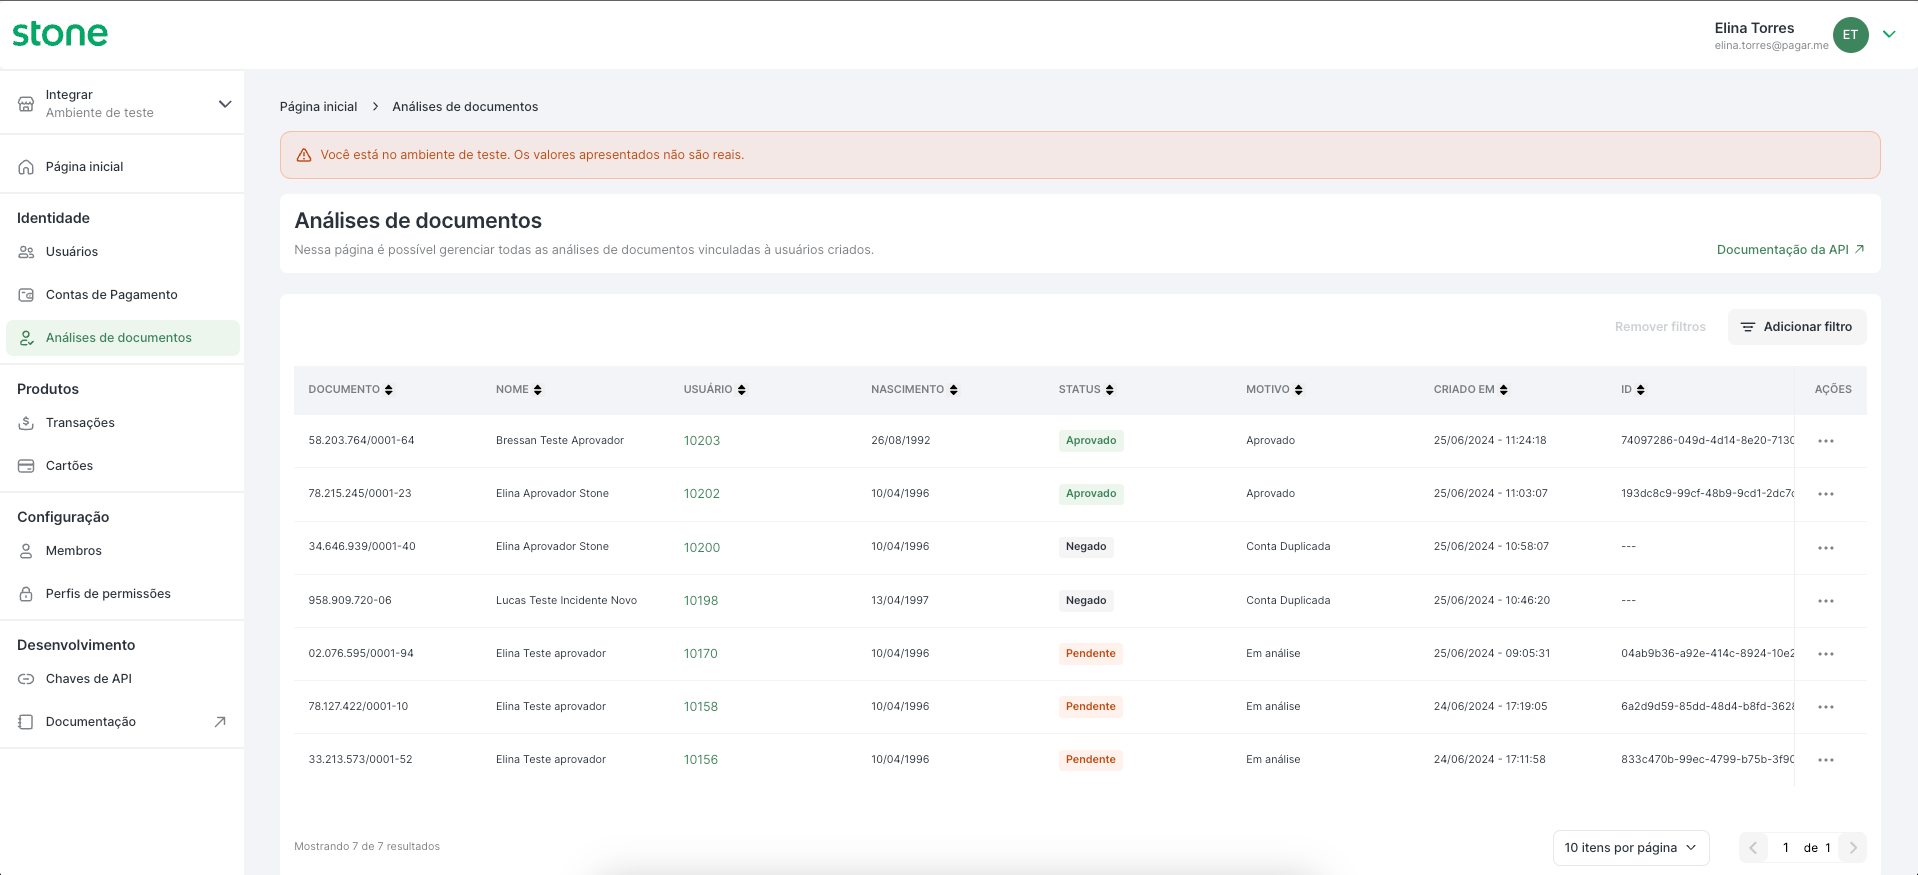Open actions menu for Lucas Teste Incidente Novo
This screenshot has width=1918, height=875.
[x=1826, y=601]
